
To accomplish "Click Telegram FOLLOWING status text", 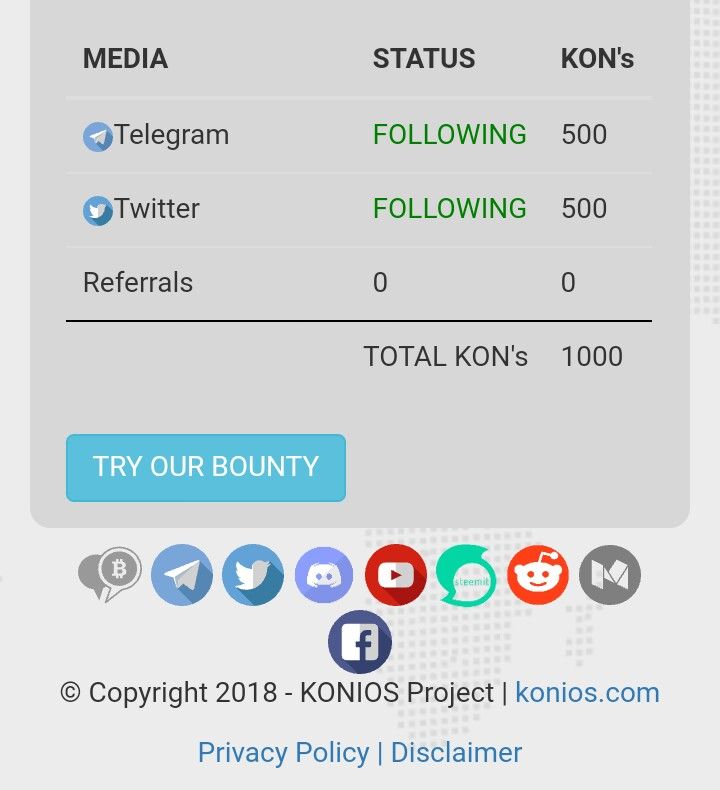I will [x=449, y=135].
